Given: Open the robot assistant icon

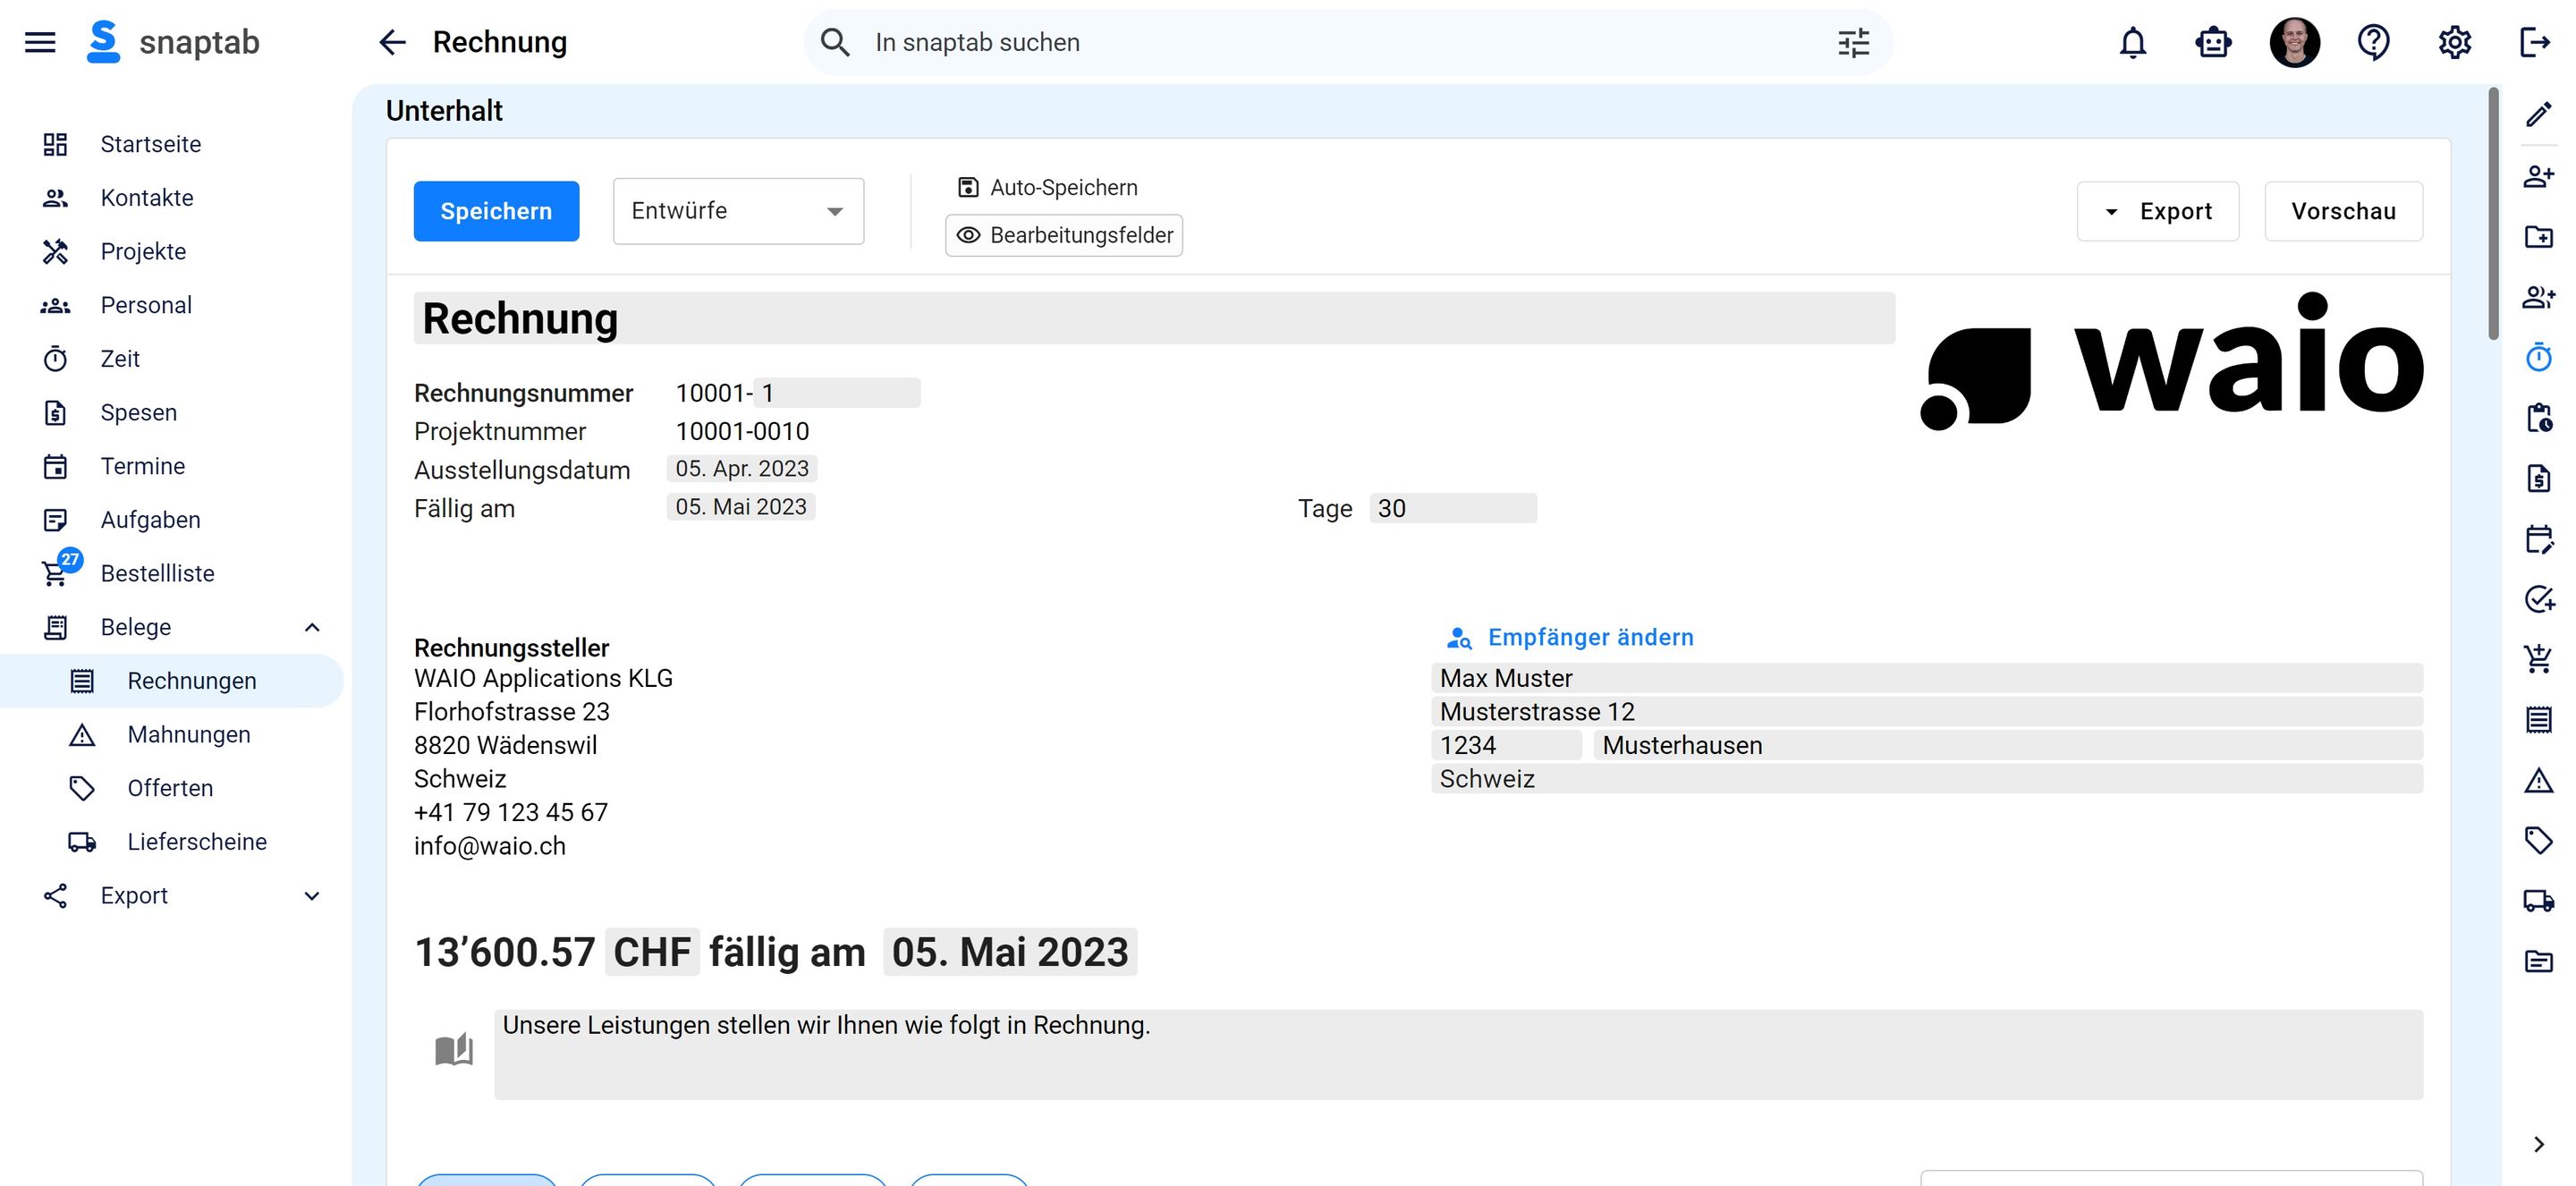Looking at the screenshot, I should 2213,42.
